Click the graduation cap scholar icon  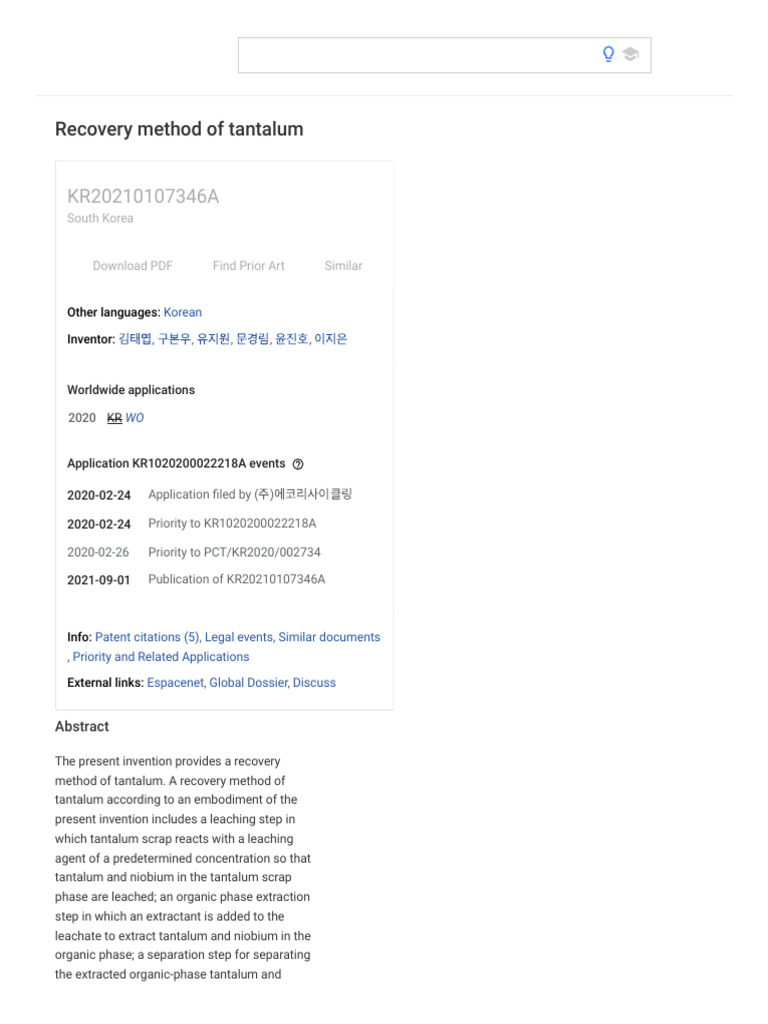630,54
